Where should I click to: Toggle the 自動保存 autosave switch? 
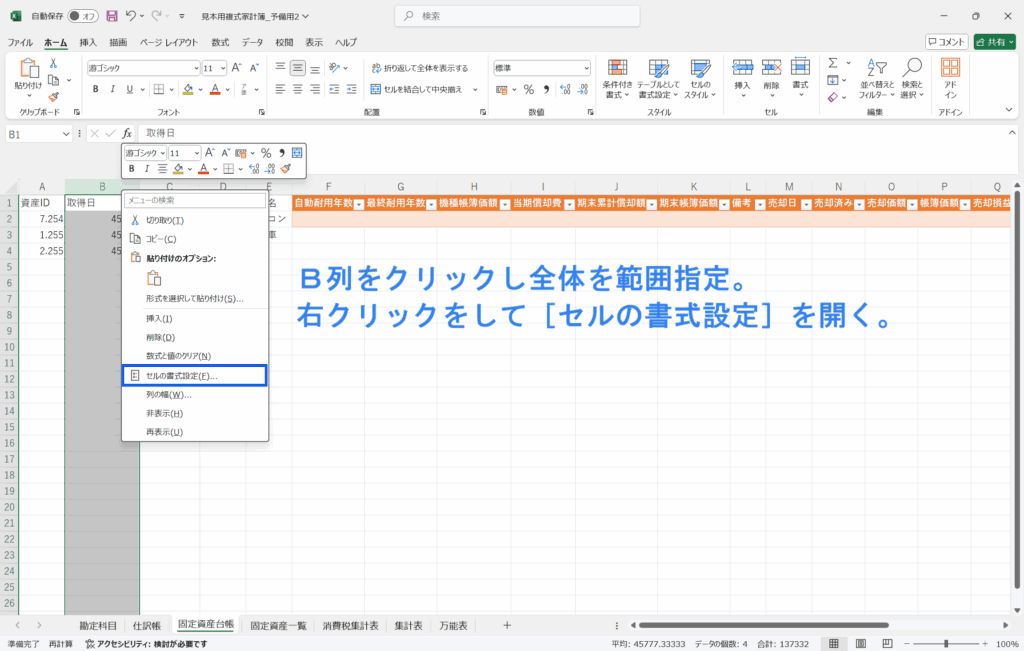click(83, 16)
